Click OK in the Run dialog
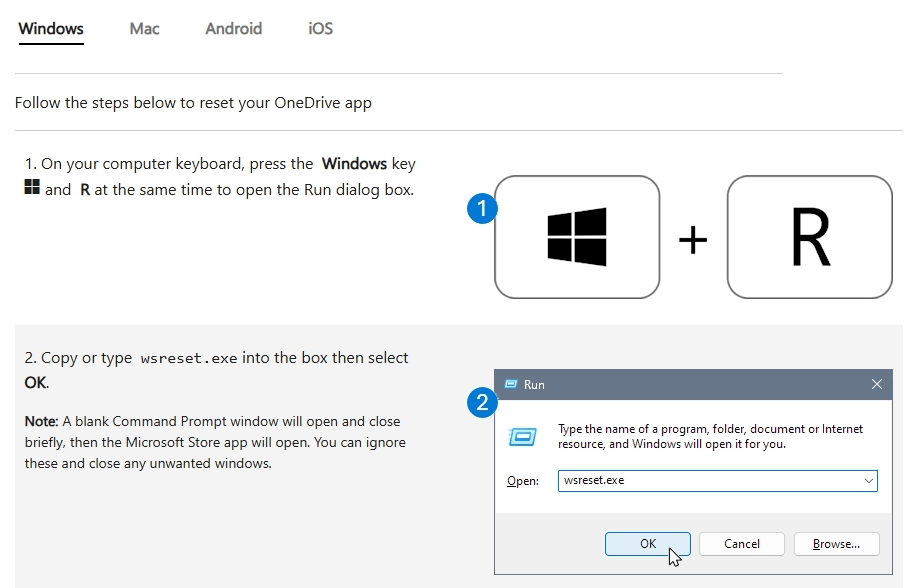The image size is (924, 588). [648, 544]
